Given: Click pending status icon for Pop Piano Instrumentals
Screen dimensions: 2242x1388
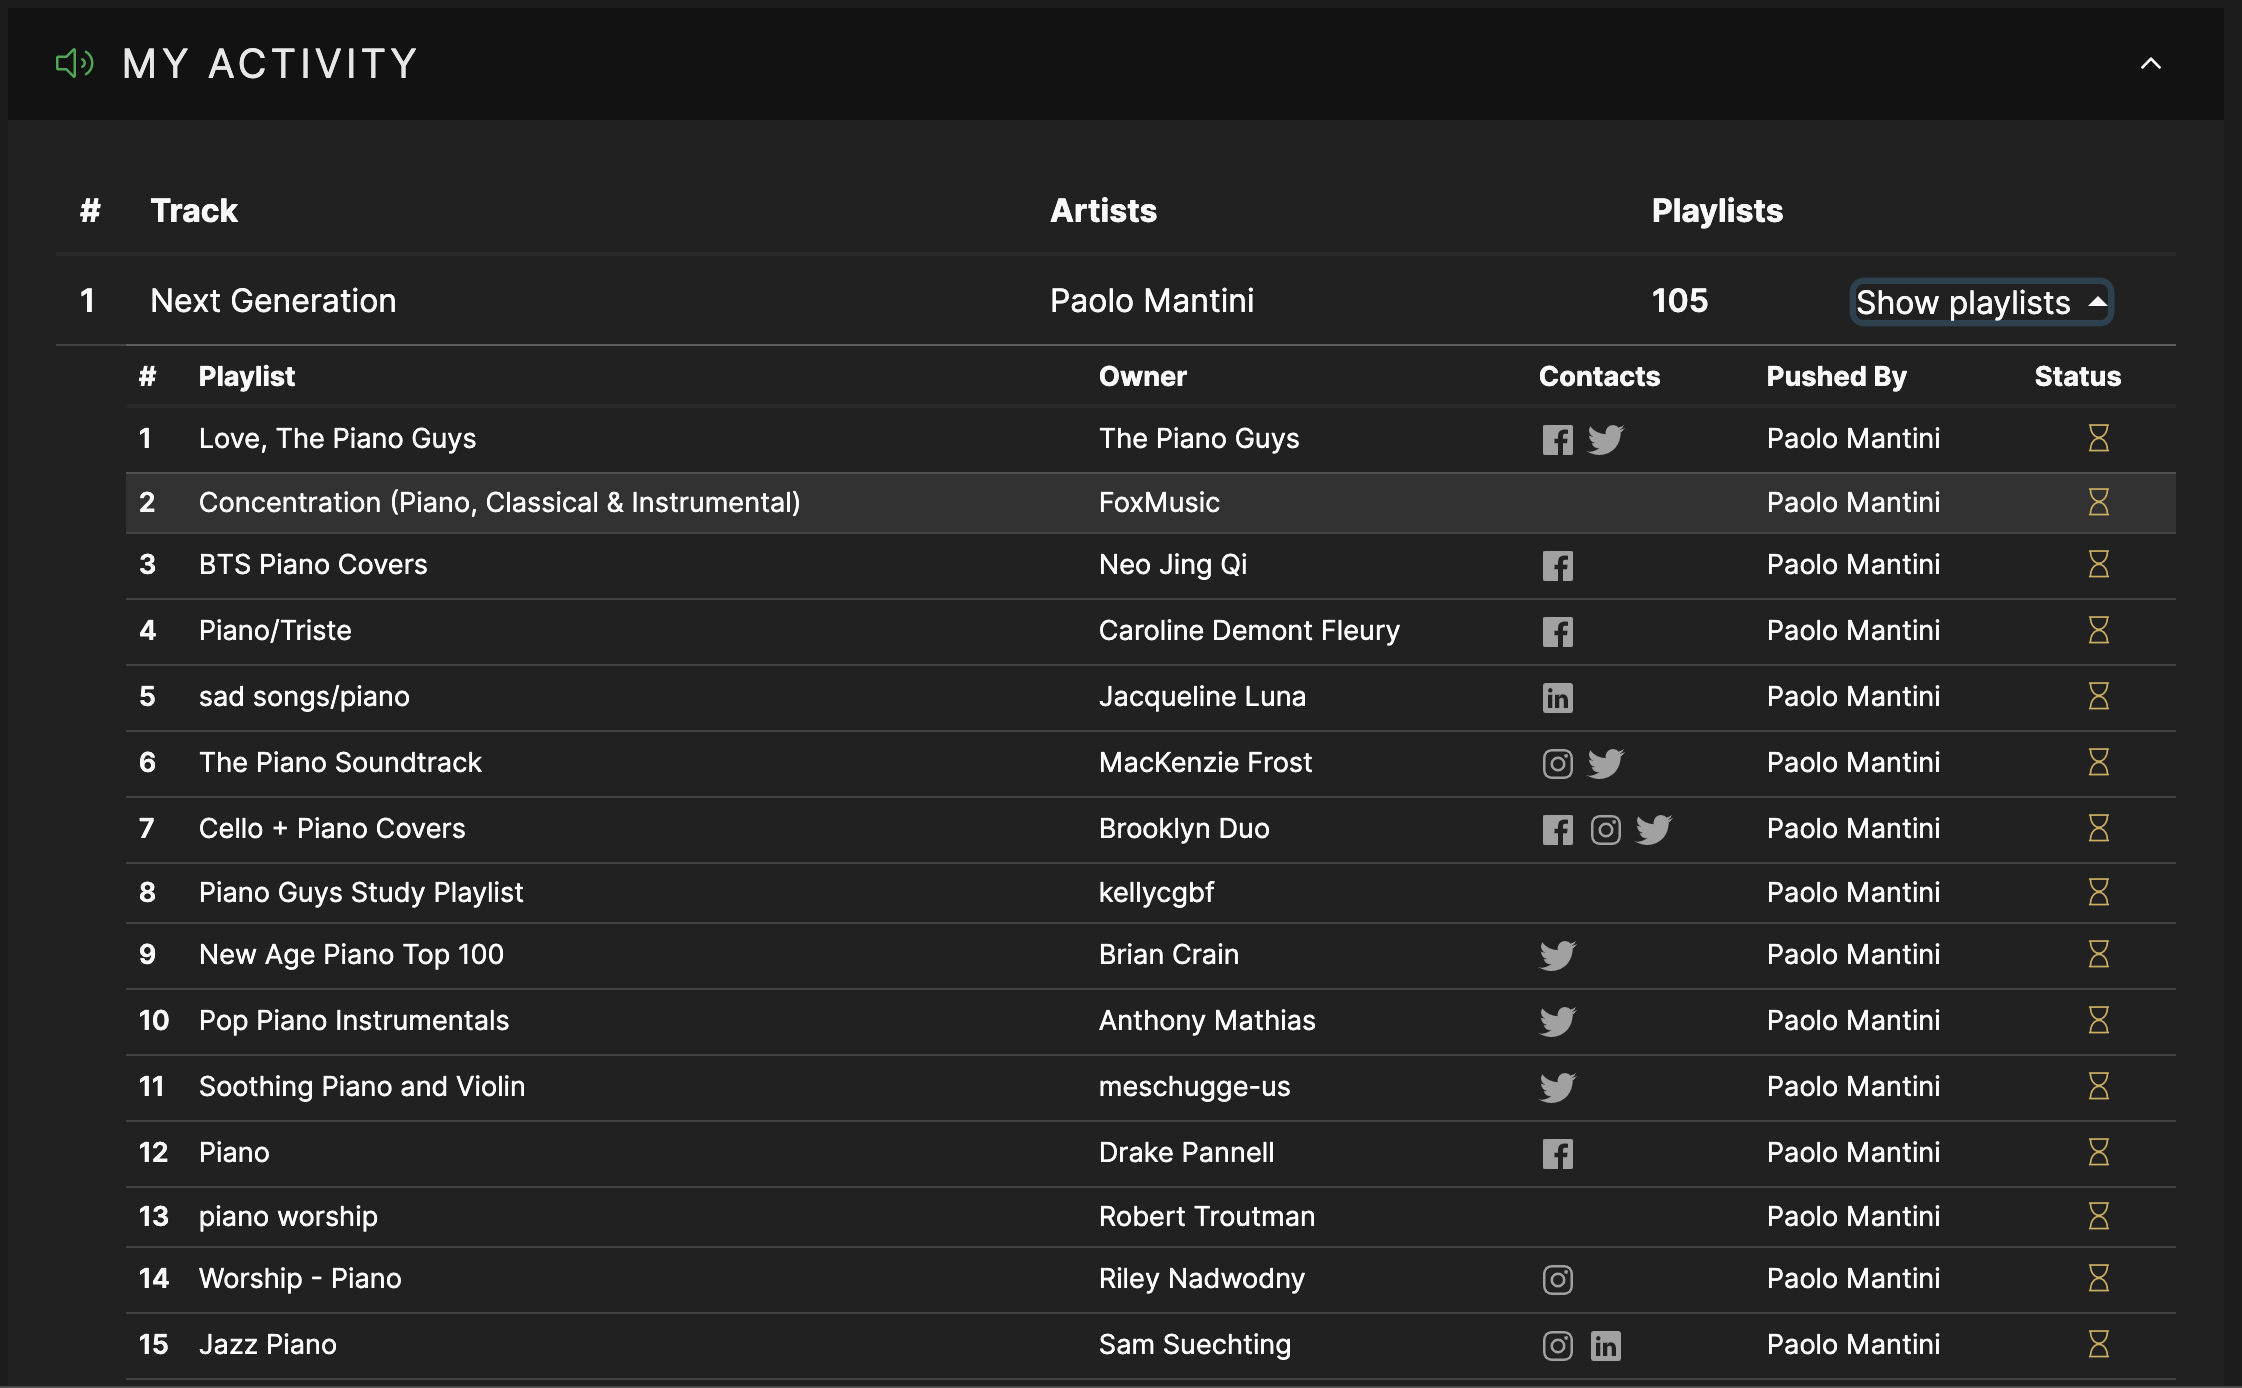Looking at the screenshot, I should pos(2099,1020).
